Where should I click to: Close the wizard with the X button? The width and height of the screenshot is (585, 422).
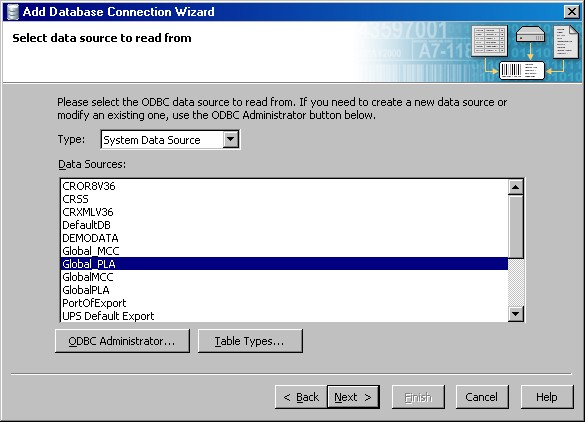[x=571, y=12]
